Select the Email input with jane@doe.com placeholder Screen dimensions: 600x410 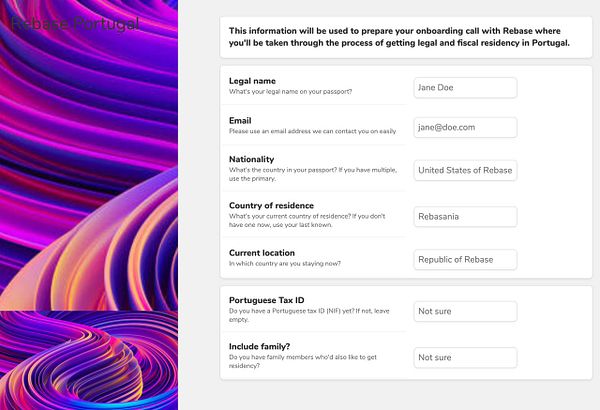[465, 127]
